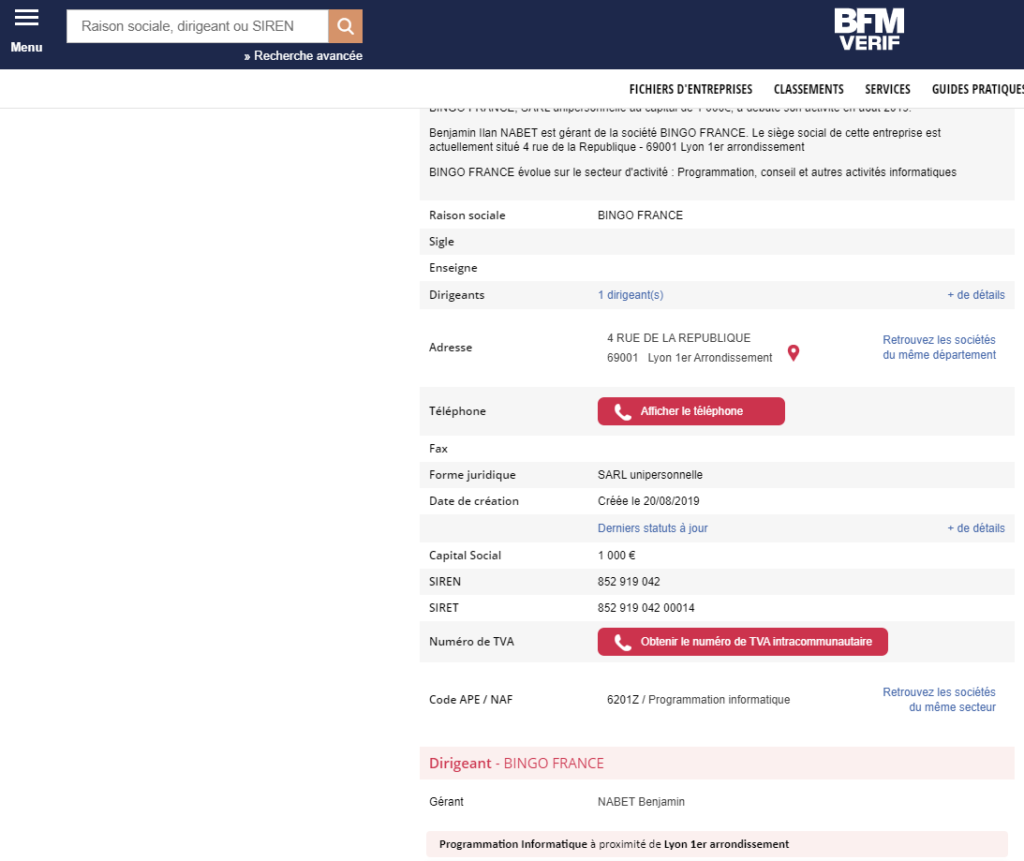Click the 4 RUE DE LA REPUBLIQUE address text
Image resolution: width=1024 pixels, height=861 pixels.
click(x=679, y=338)
